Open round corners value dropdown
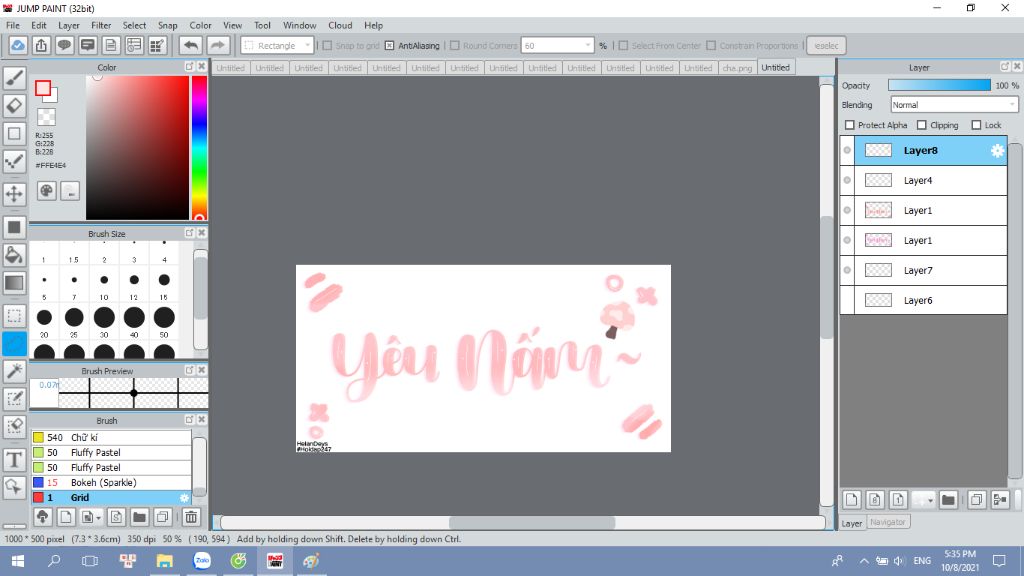 pyautogui.click(x=588, y=46)
